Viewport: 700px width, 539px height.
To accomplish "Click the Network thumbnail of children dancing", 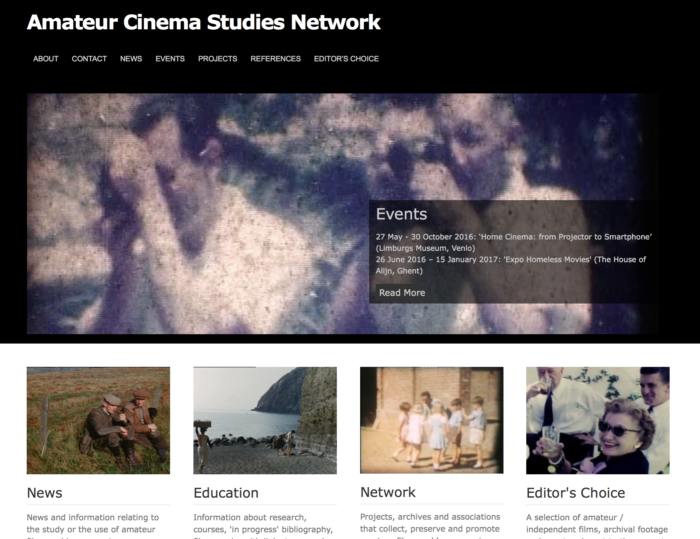I will pyautogui.click(x=431, y=420).
